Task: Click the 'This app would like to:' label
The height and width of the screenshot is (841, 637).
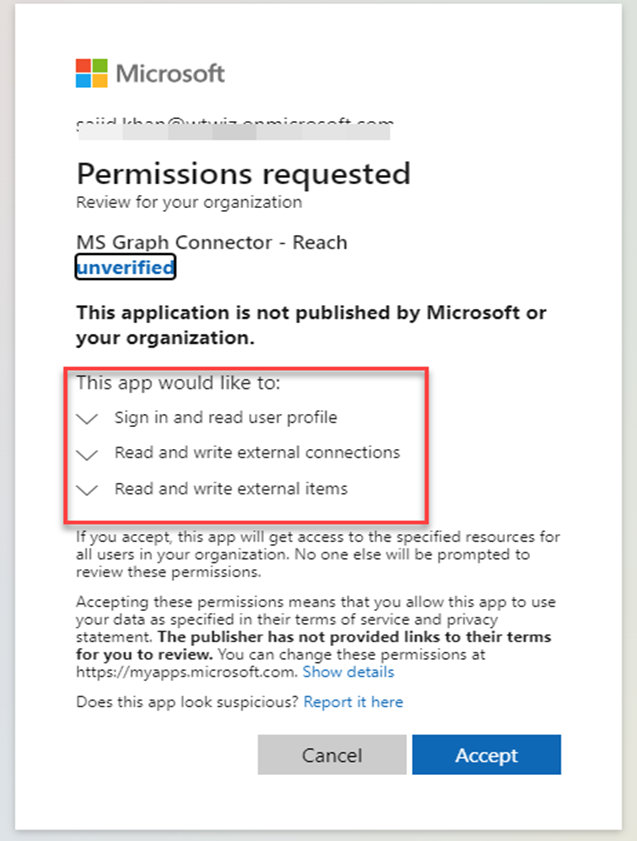Action: pyautogui.click(x=178, y=383)
